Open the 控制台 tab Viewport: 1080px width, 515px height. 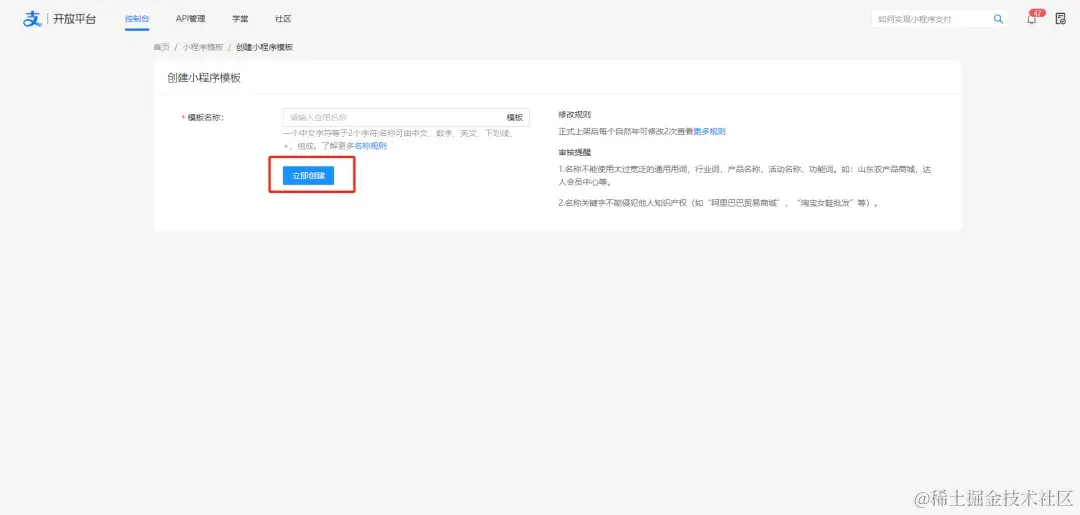[137, 19]
